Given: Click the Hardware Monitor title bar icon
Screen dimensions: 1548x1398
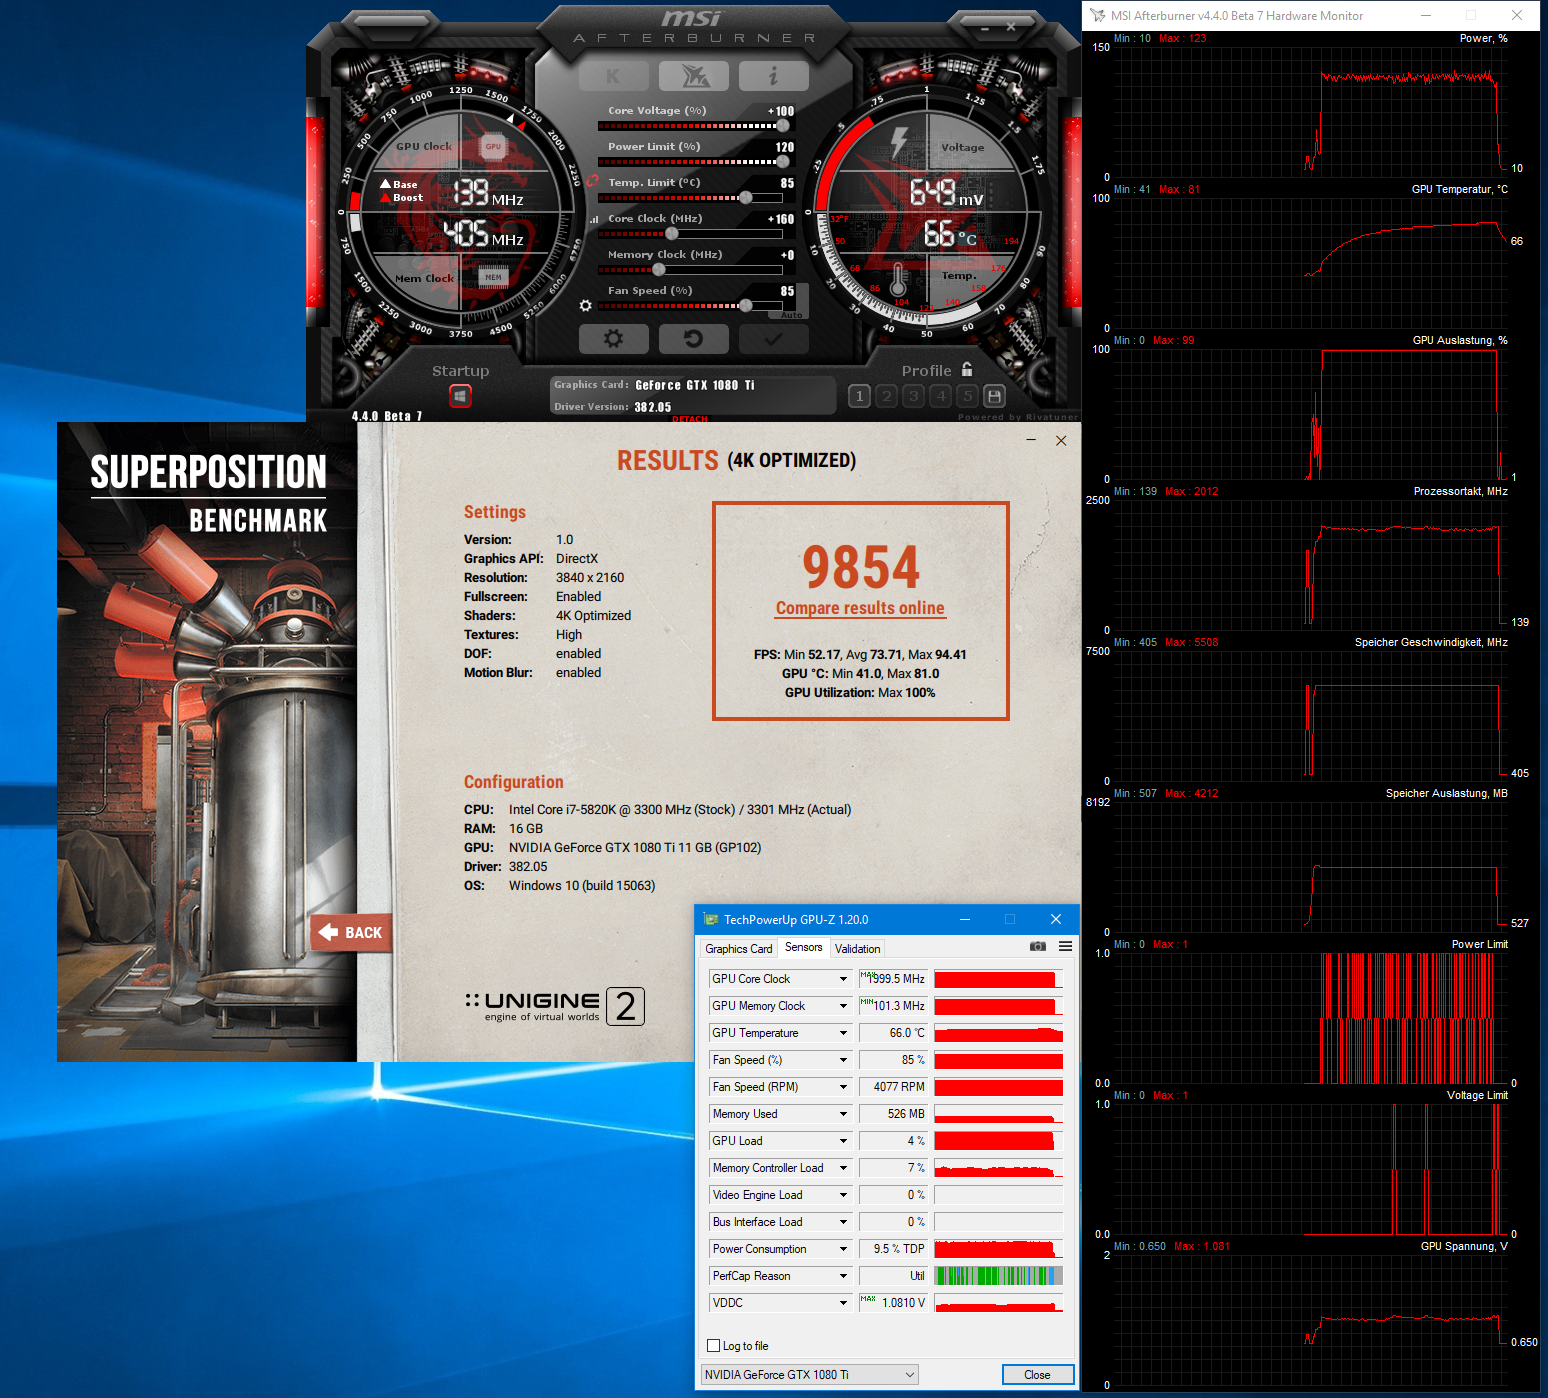Looking at the screenshot, I should coord(1098,15).
